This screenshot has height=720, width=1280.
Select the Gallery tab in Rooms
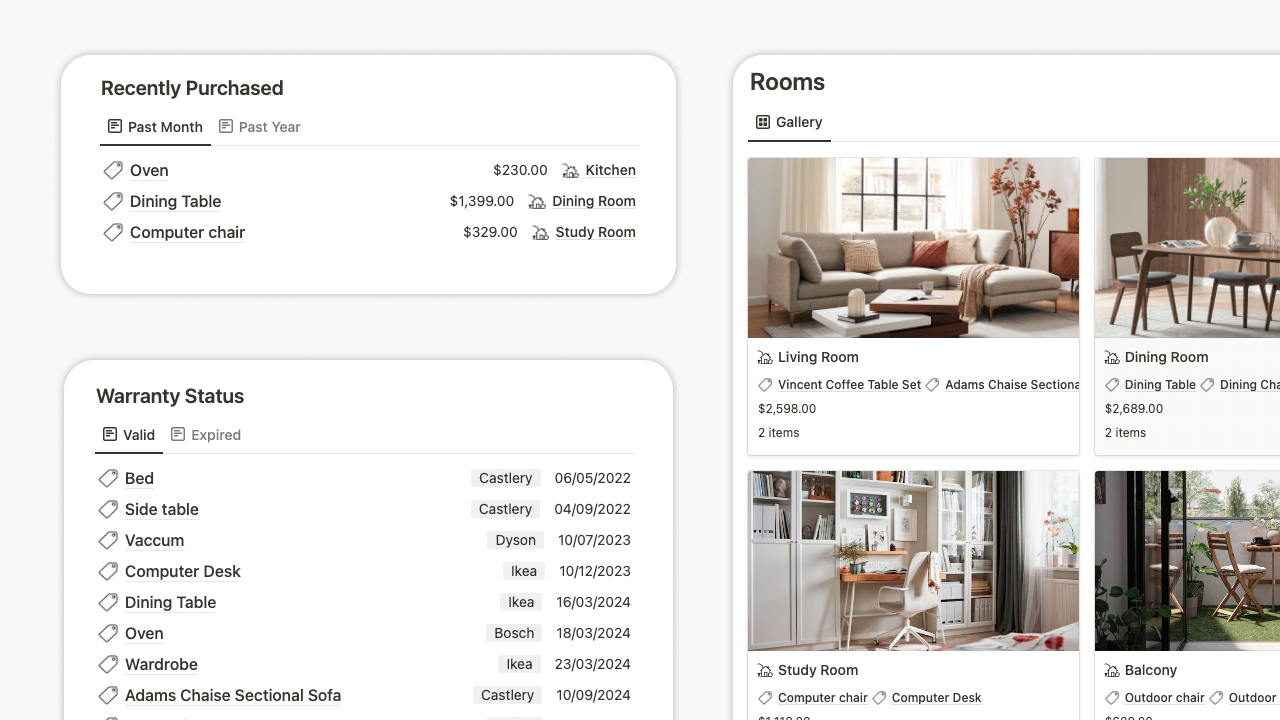click(789, 122)
